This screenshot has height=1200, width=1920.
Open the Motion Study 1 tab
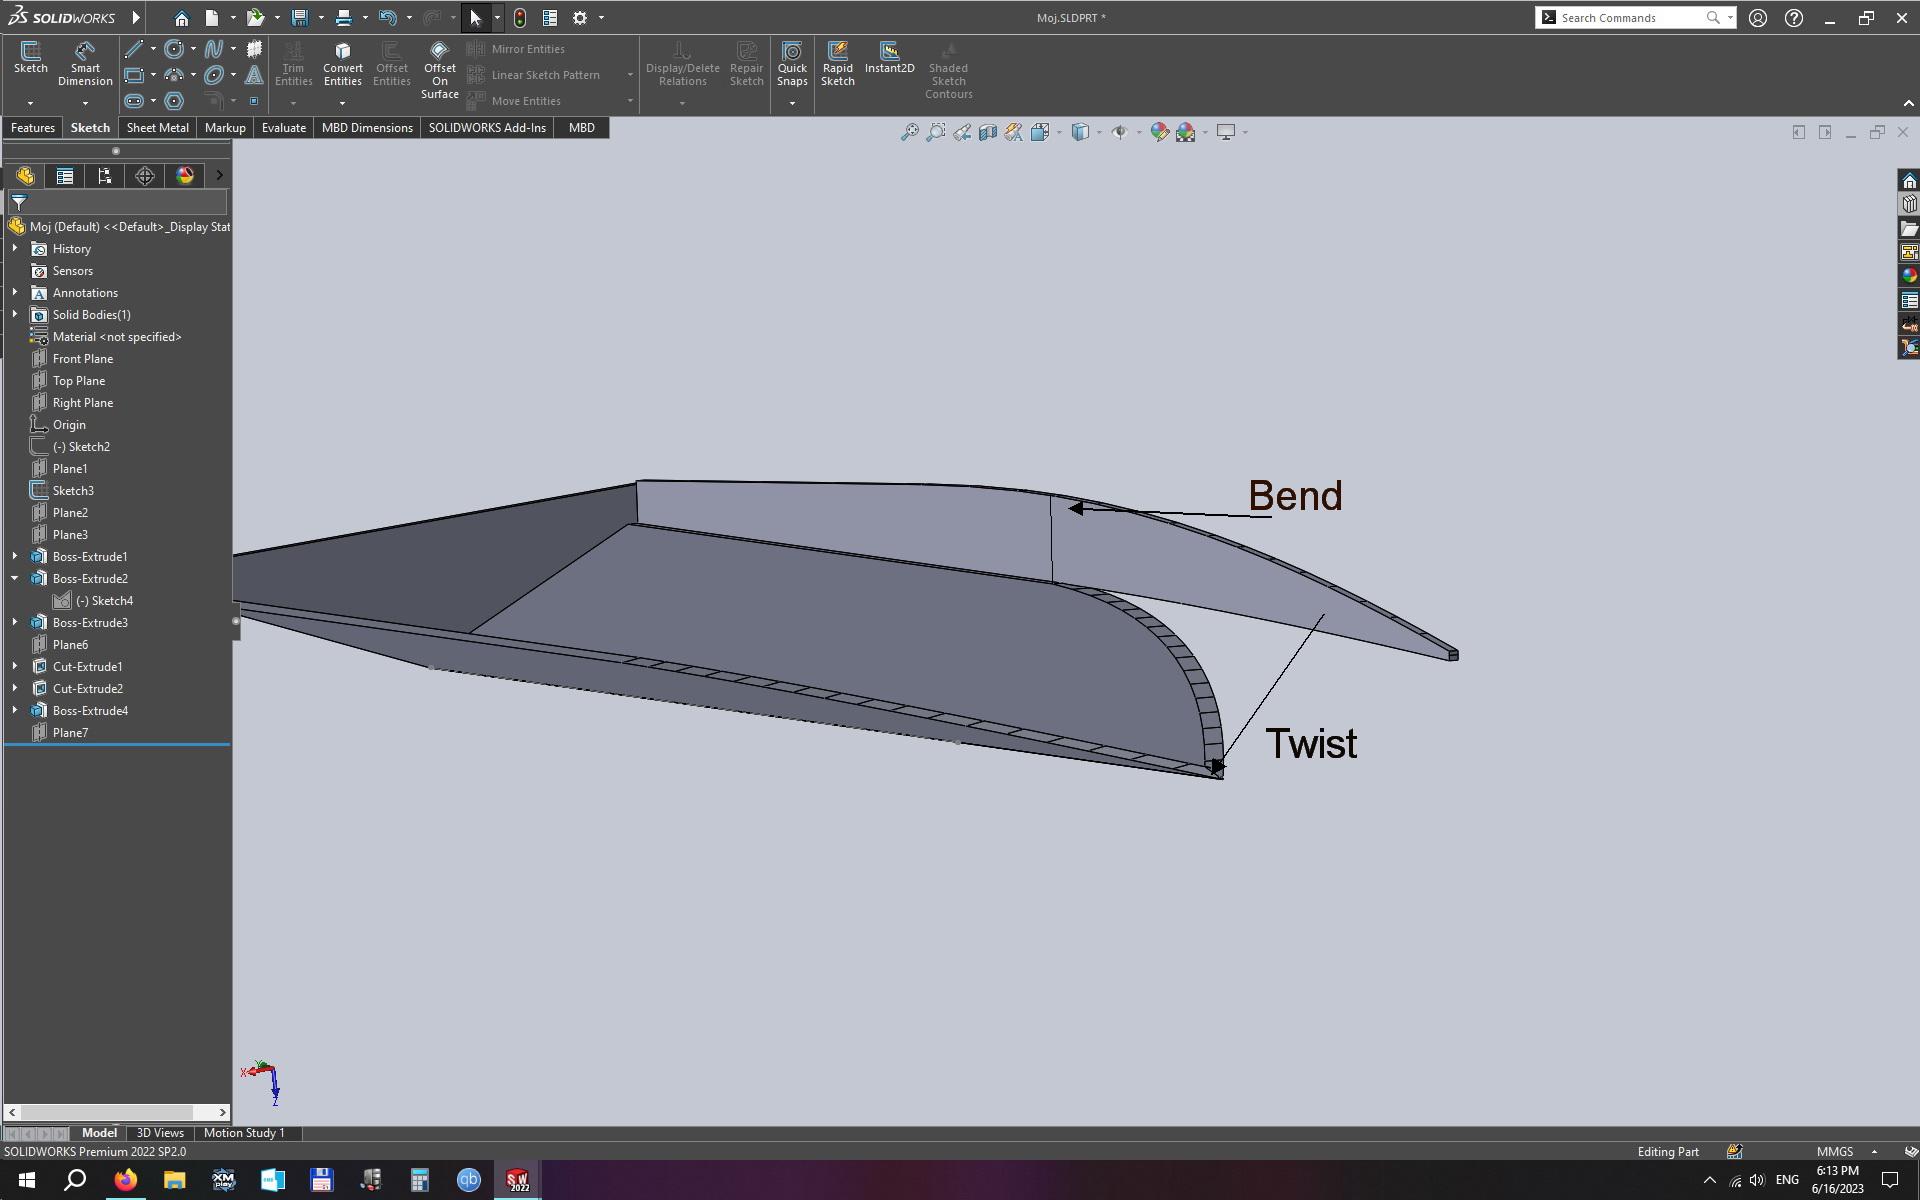[244, 1133]
